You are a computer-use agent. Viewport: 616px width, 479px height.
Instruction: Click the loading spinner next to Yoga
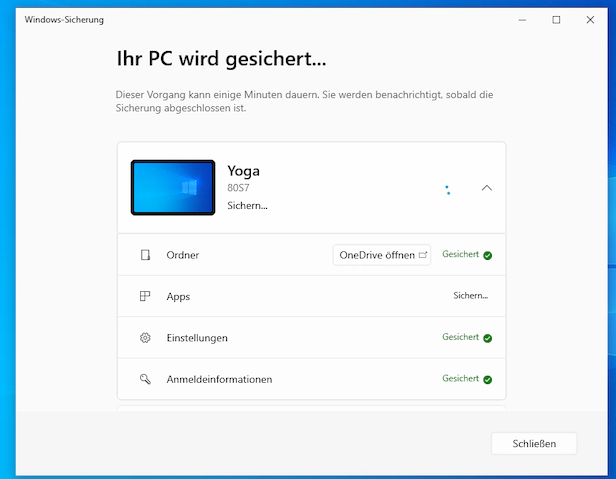coord(448,190)
